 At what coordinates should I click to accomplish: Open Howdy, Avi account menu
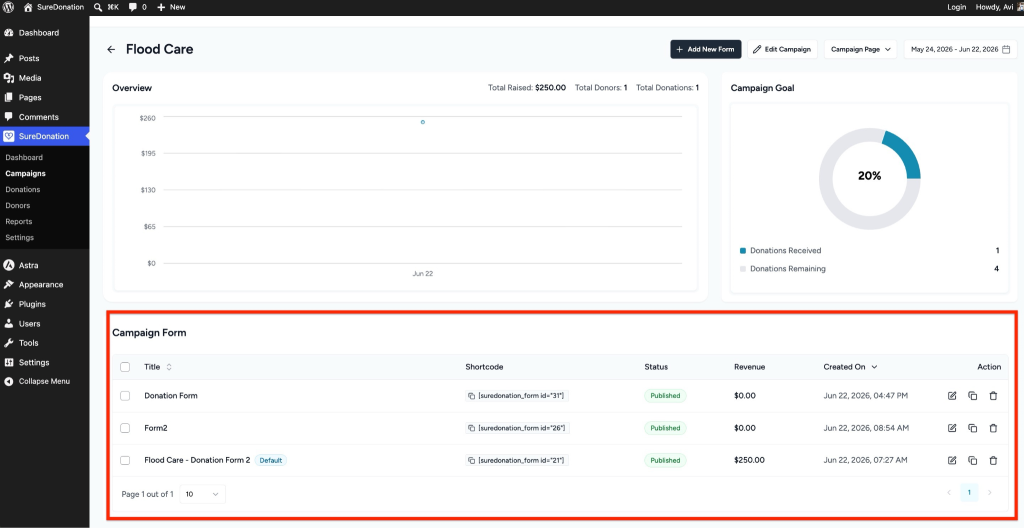(998, 7)
